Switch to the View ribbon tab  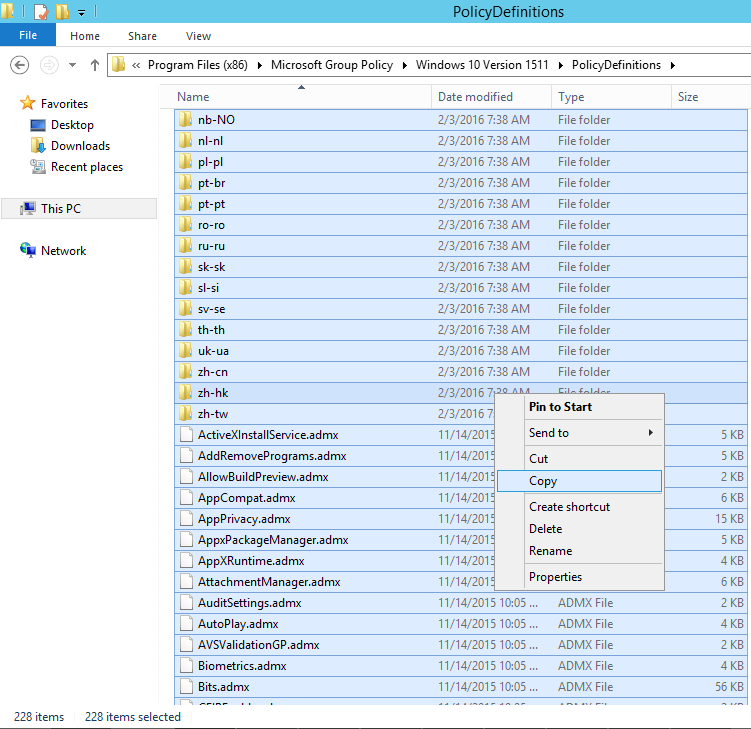198,36
